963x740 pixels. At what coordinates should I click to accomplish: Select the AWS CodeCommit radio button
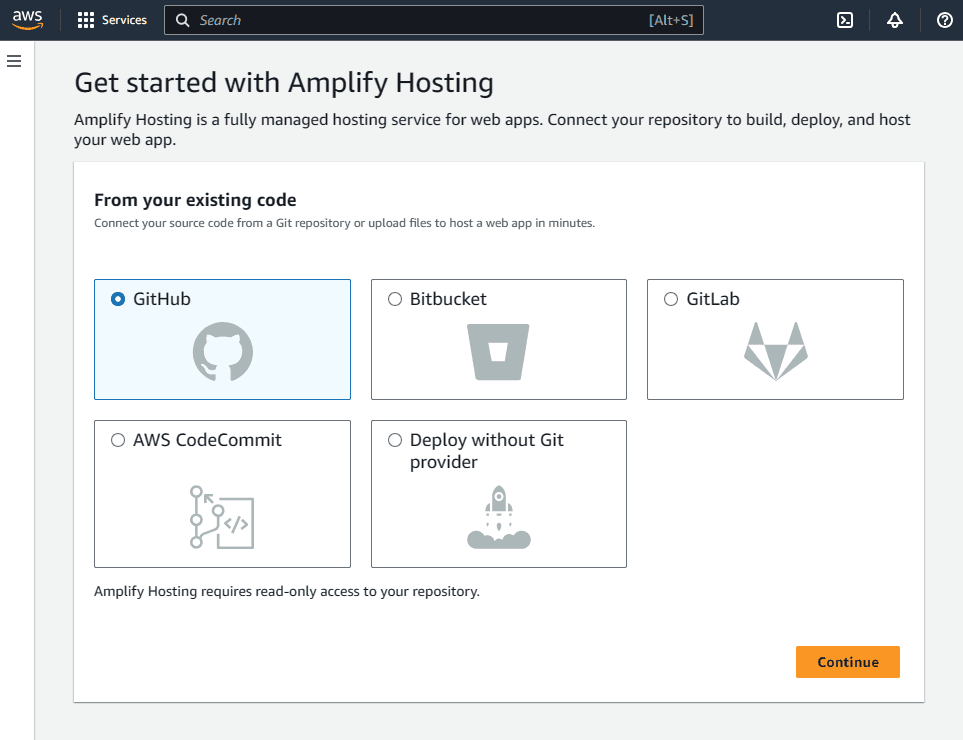[x=118, y=440]
